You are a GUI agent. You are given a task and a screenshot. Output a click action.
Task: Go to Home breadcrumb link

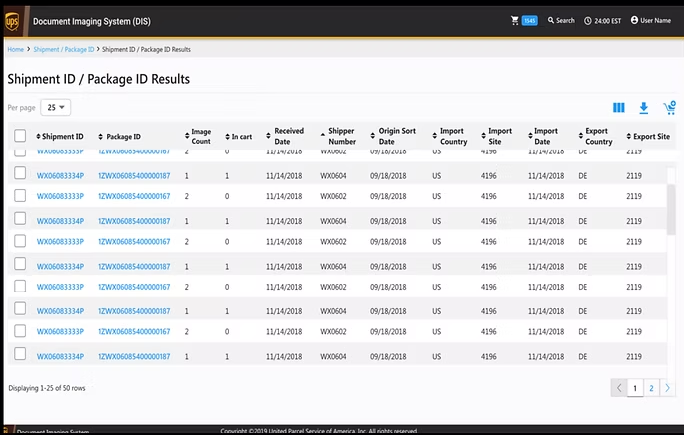coord(15,49)
